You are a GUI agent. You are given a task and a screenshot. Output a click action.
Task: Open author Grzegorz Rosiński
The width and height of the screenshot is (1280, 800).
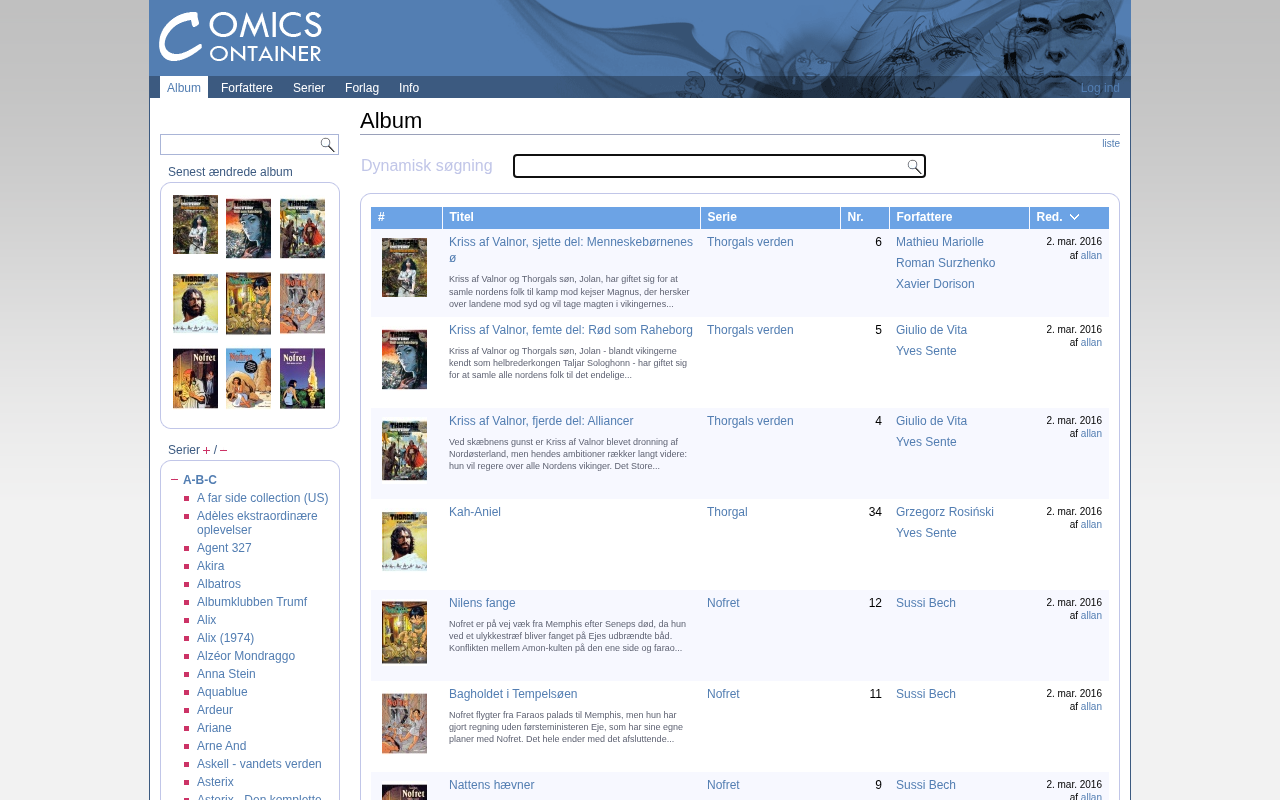[x=945, y=512]
